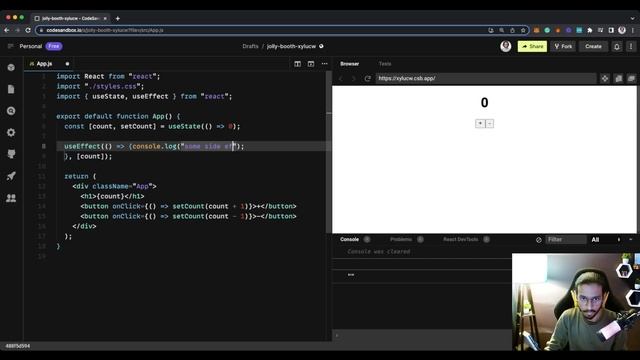This screenshot has height=360, width=640.
Task: Click the editor vertical scrollbar
Action: click(329, 153)
